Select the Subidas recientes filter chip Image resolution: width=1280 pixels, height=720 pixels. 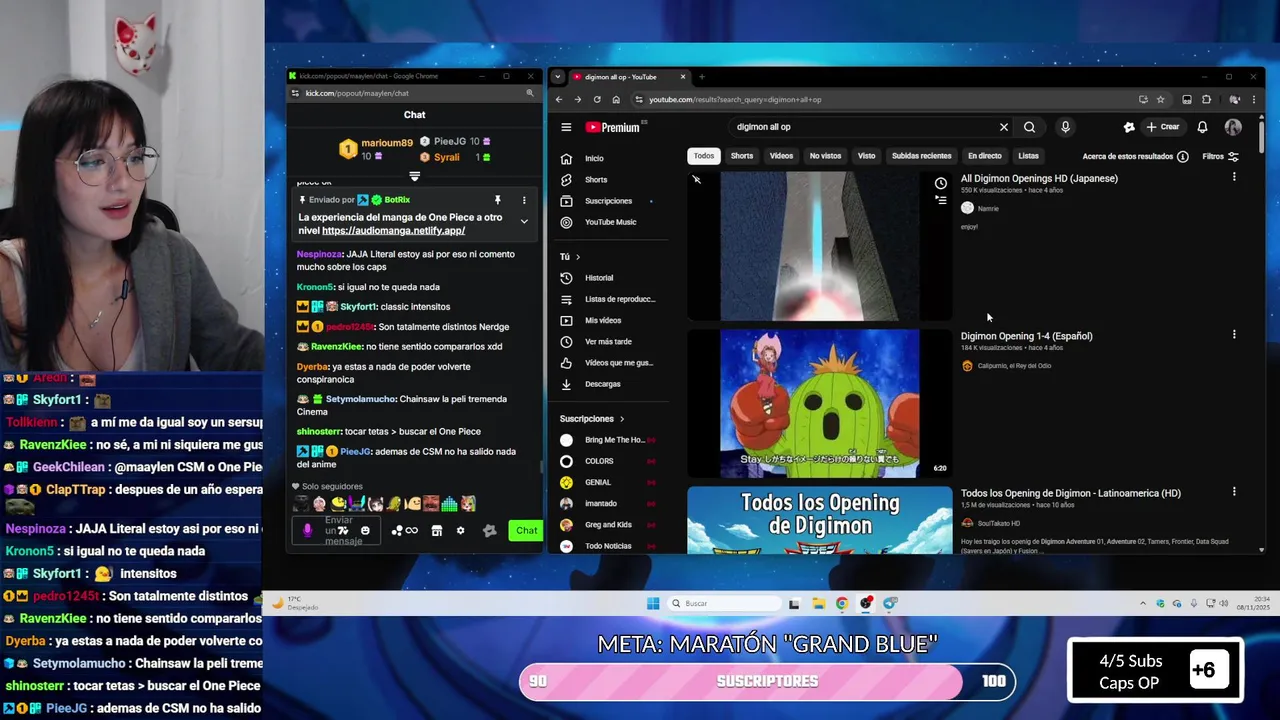[921, 156]
